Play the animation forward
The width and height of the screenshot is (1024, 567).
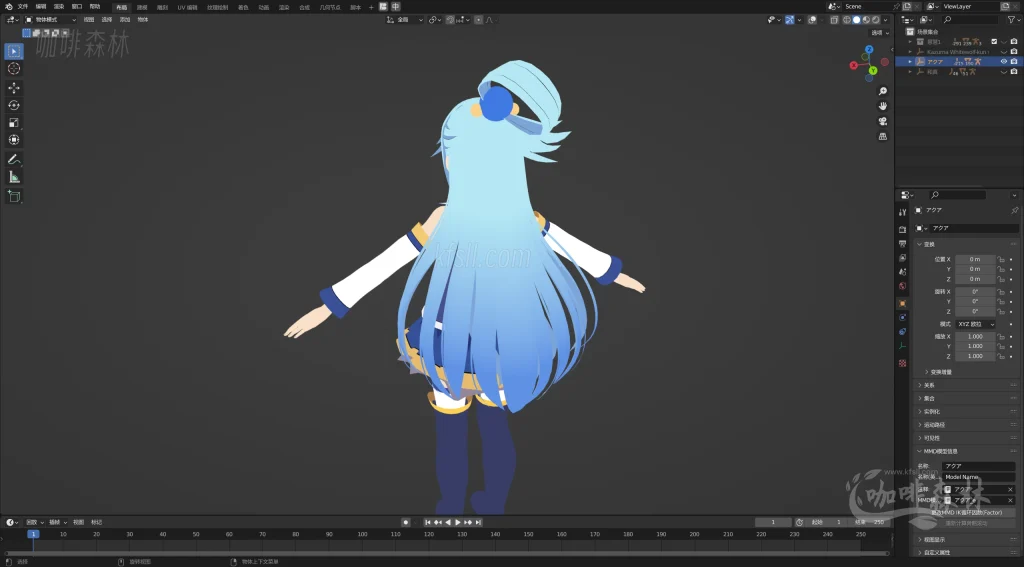point(458,522)
